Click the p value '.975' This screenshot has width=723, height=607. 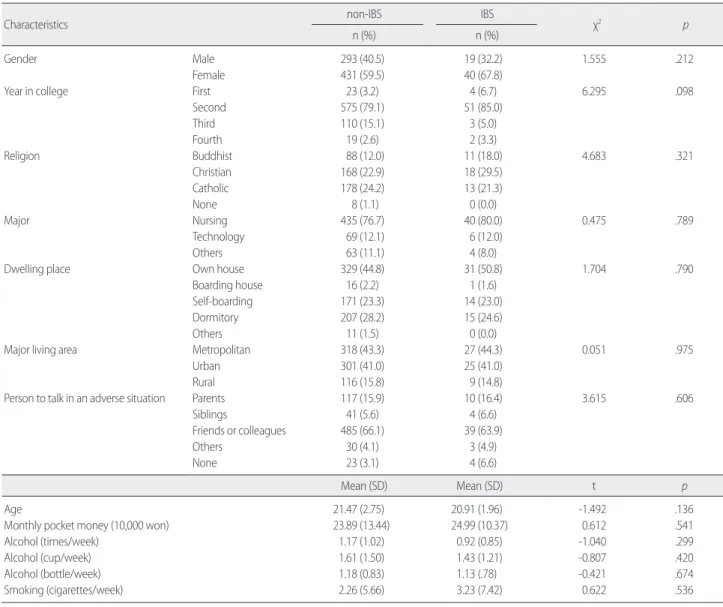coord(683,350)
